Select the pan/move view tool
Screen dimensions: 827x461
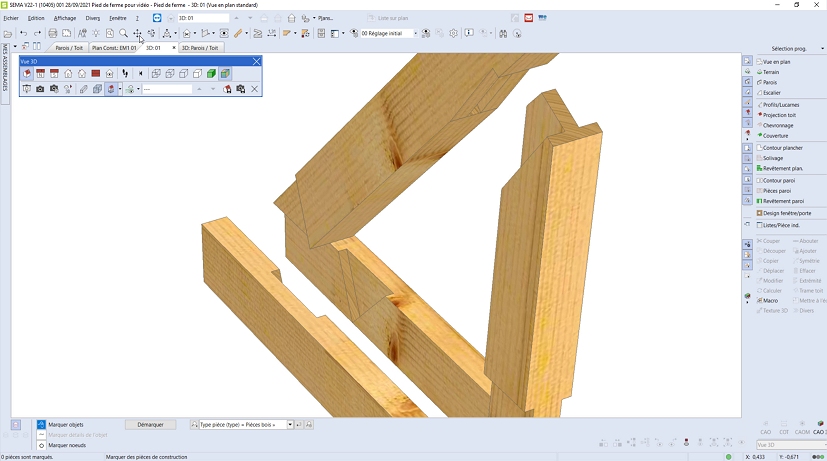(138, 33)
